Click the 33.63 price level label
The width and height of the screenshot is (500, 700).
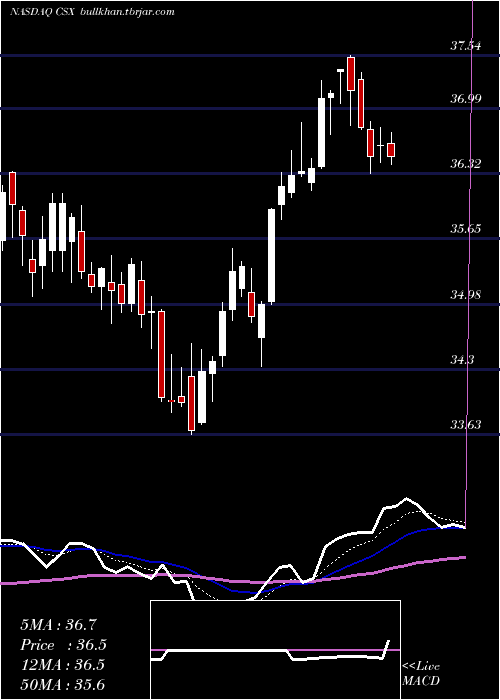466,425
